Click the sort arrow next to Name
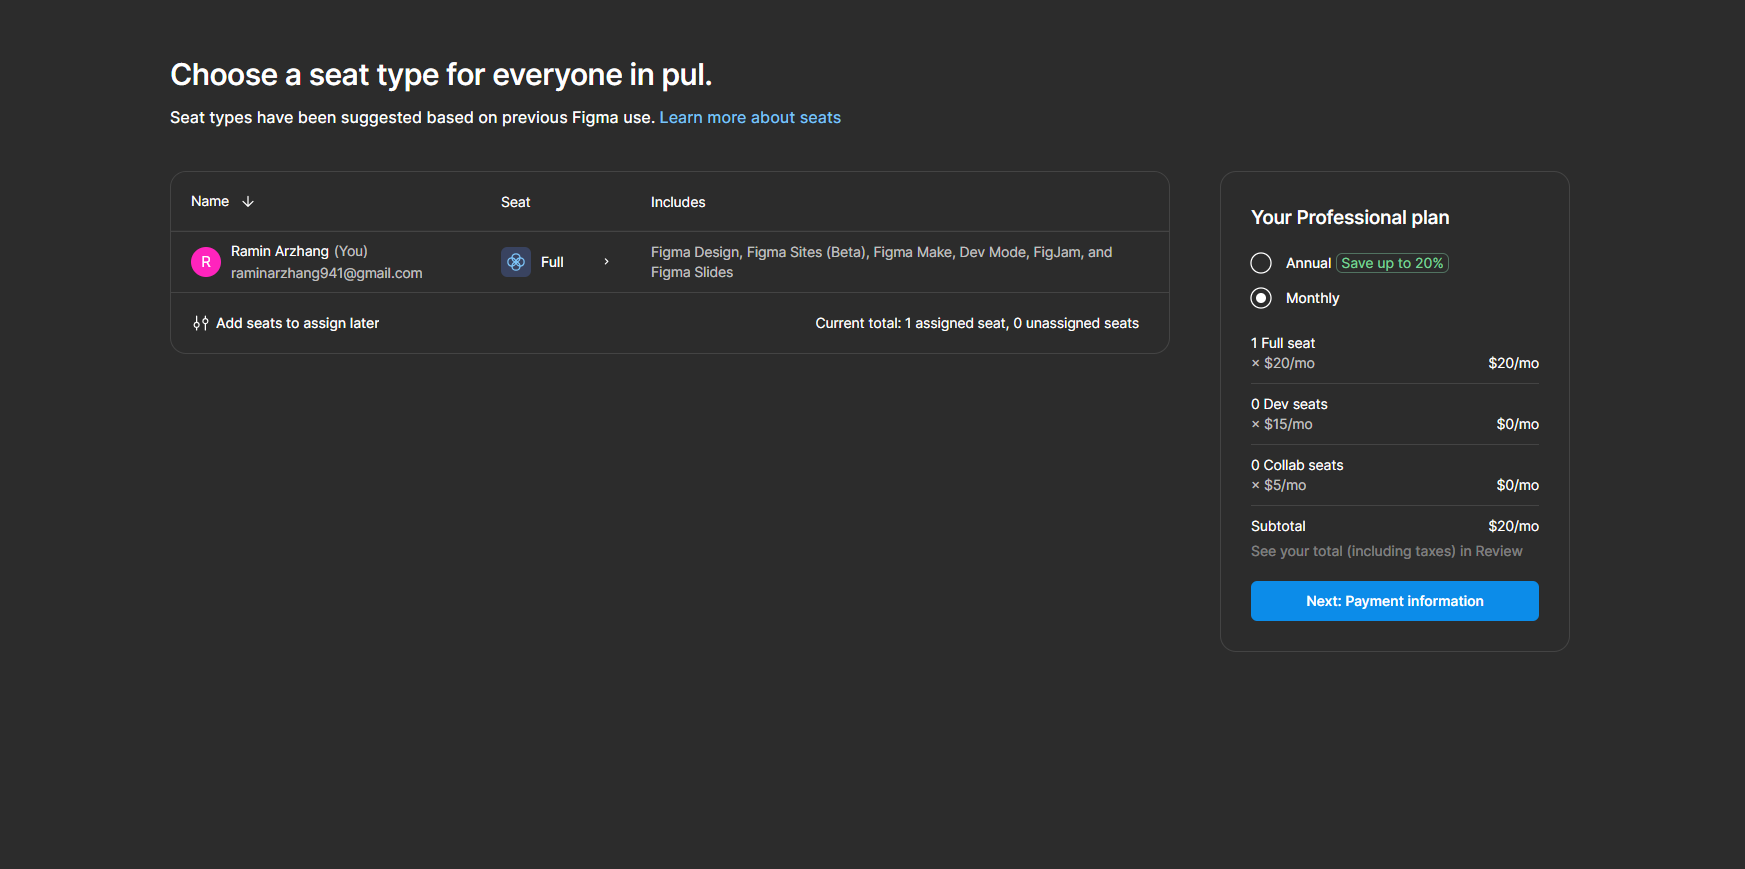The image size is (1745, 869). [x=248, y=202]
